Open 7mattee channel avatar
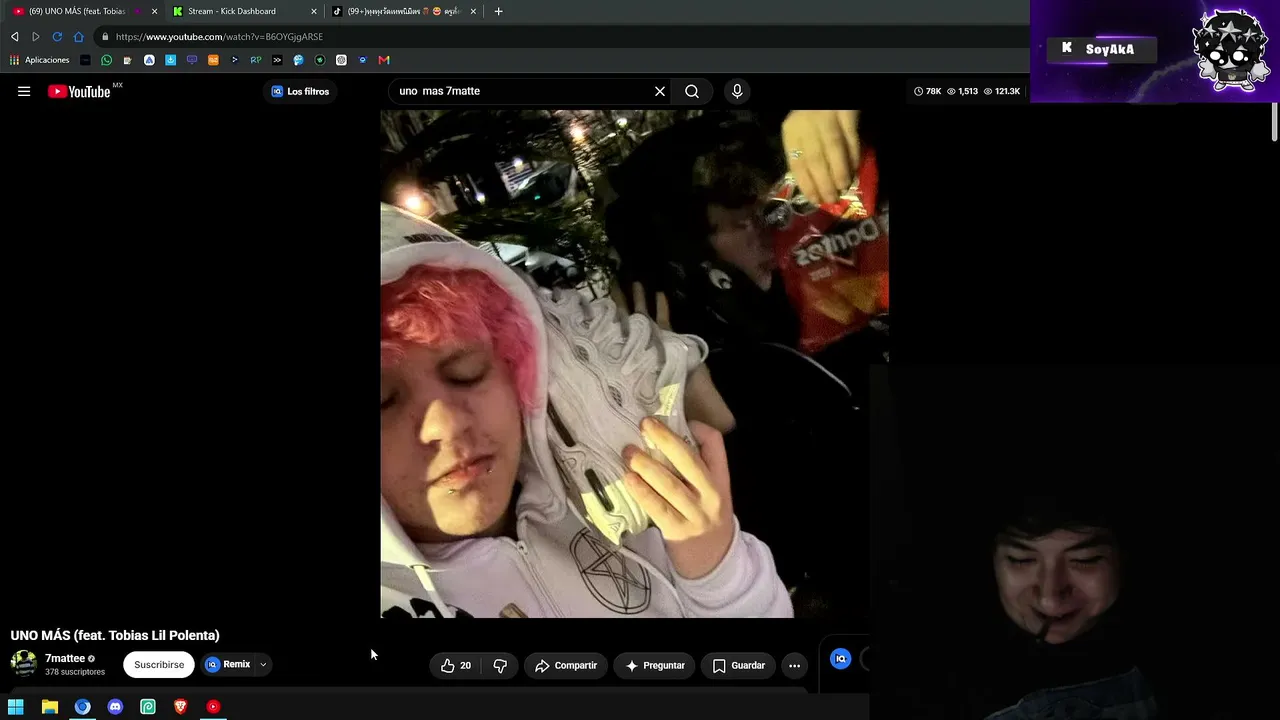Image resolution: width=1280 pixels, height=720 pixels. pos(24,664)
